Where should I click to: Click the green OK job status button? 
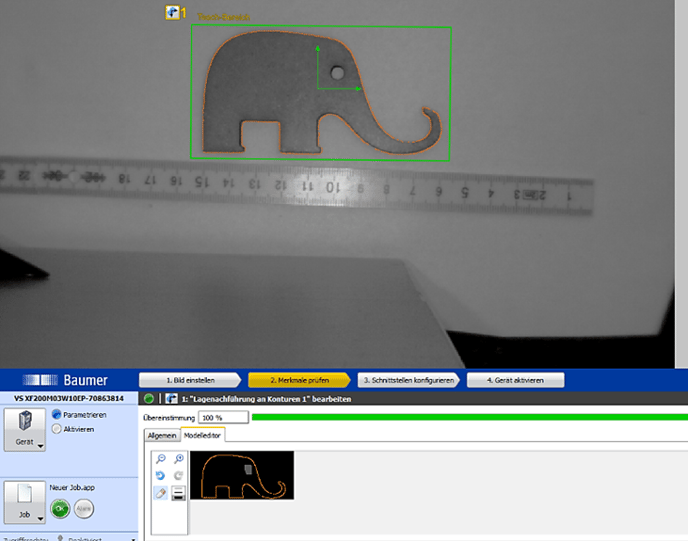[60, 507]
